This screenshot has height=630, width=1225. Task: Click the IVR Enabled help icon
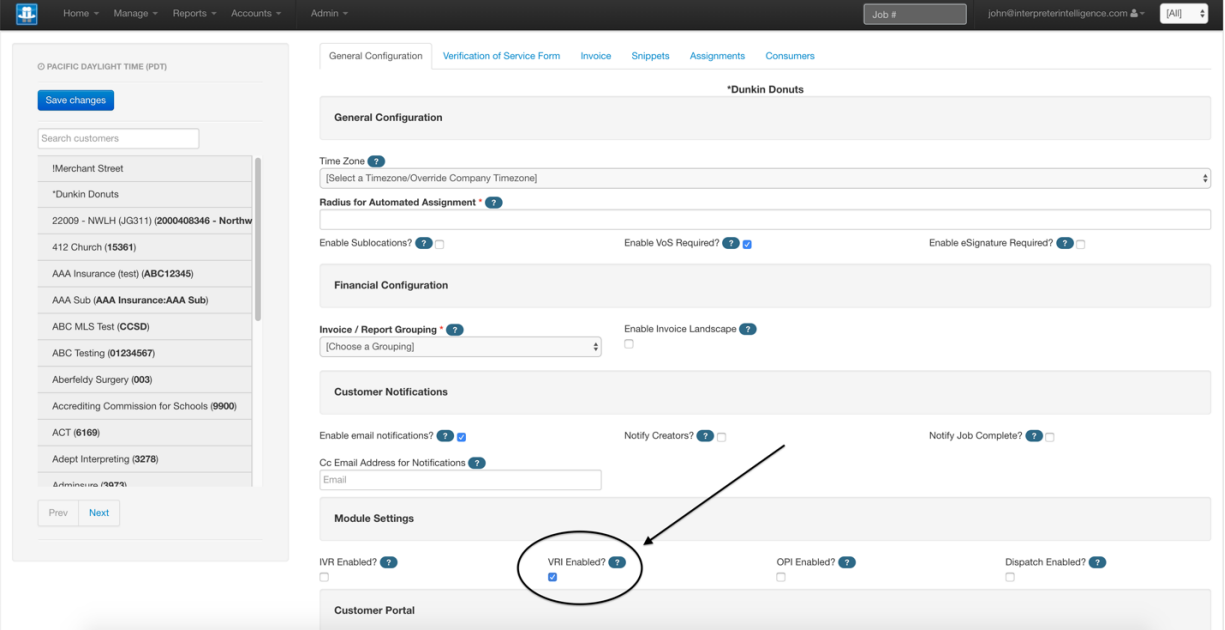coord(390,562)
